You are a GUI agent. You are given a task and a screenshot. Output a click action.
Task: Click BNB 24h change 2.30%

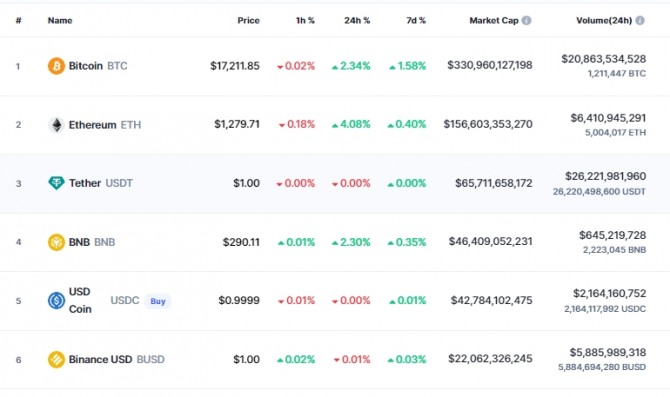click(351, 242)
